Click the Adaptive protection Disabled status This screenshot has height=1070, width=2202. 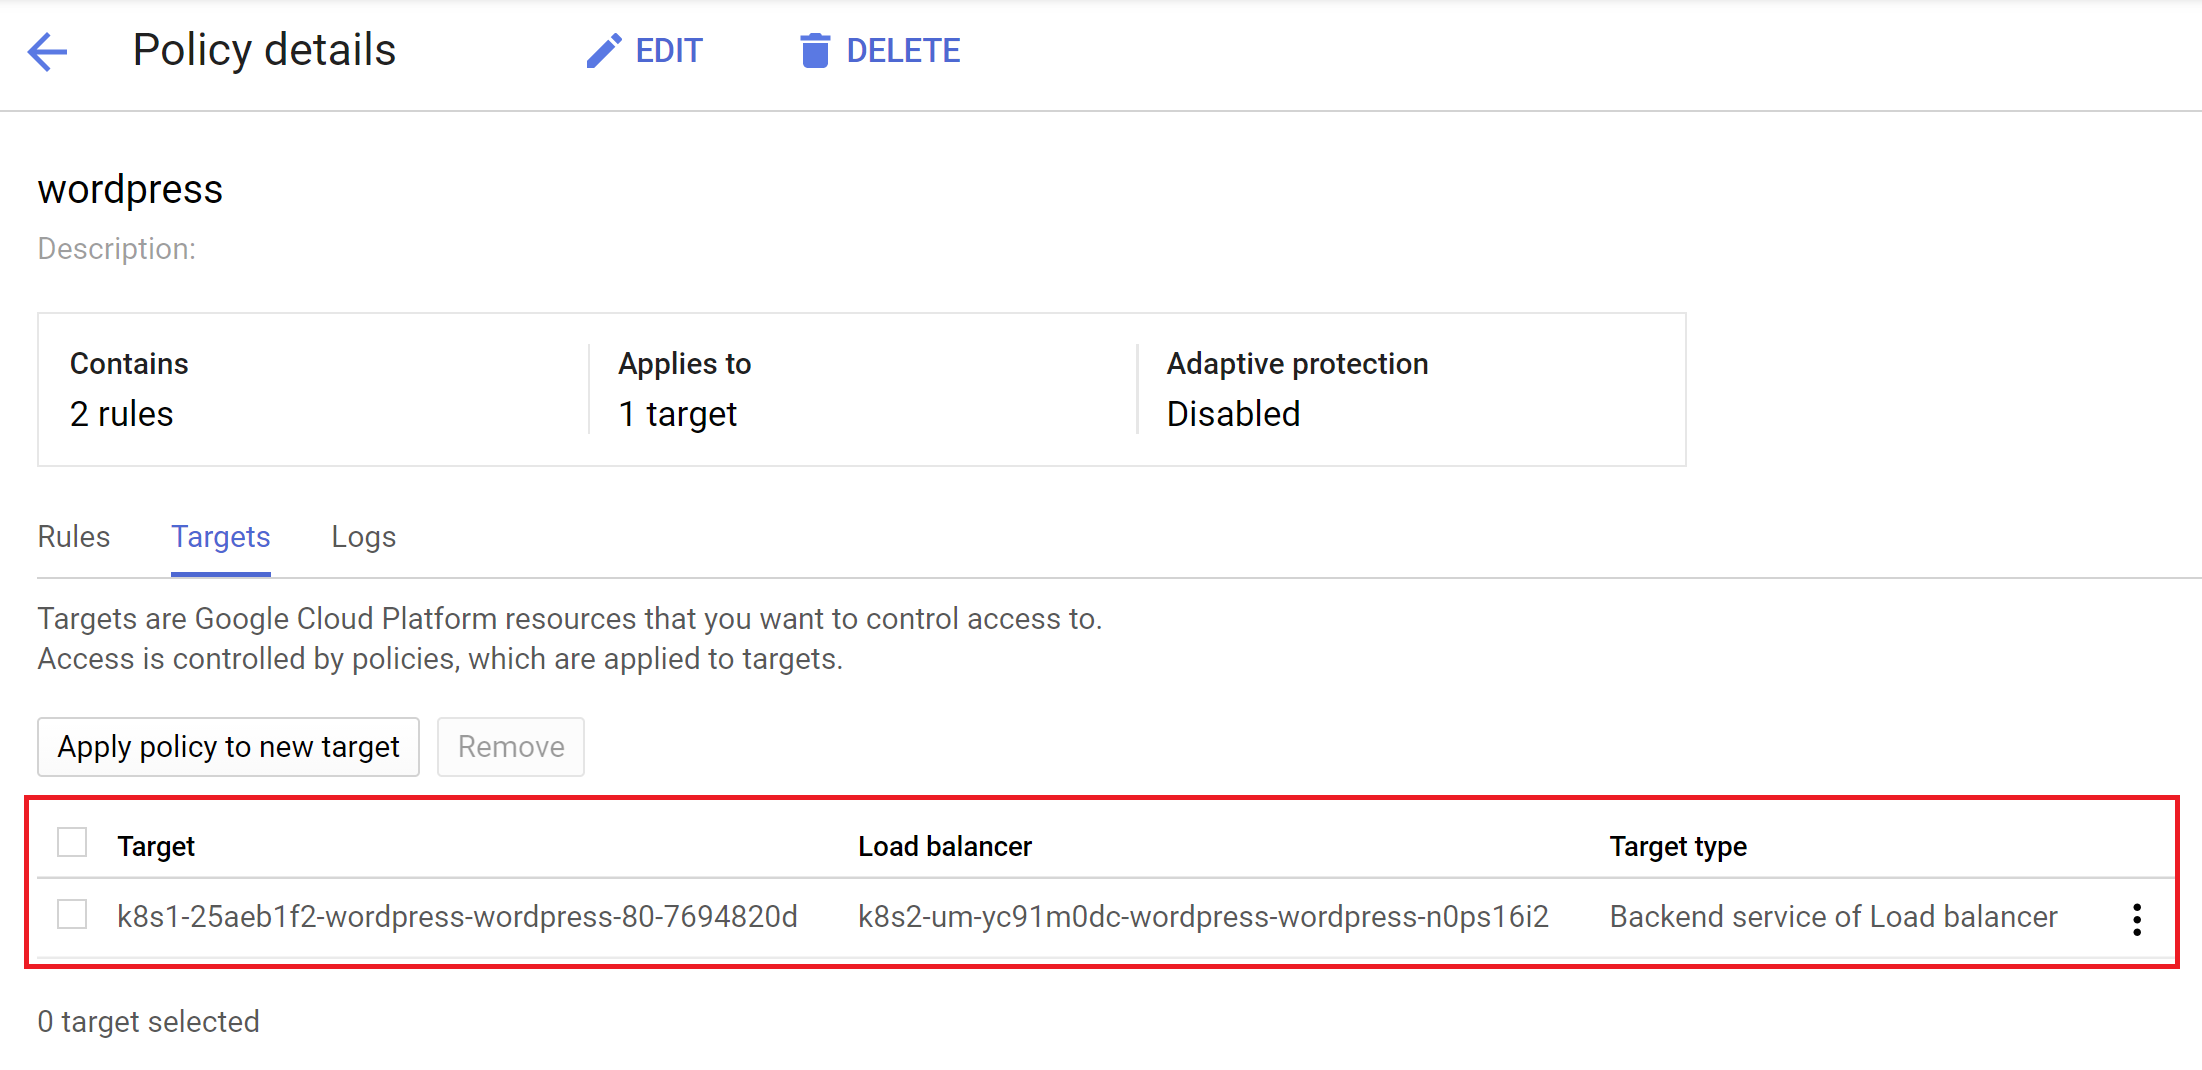pos(1233,414)
